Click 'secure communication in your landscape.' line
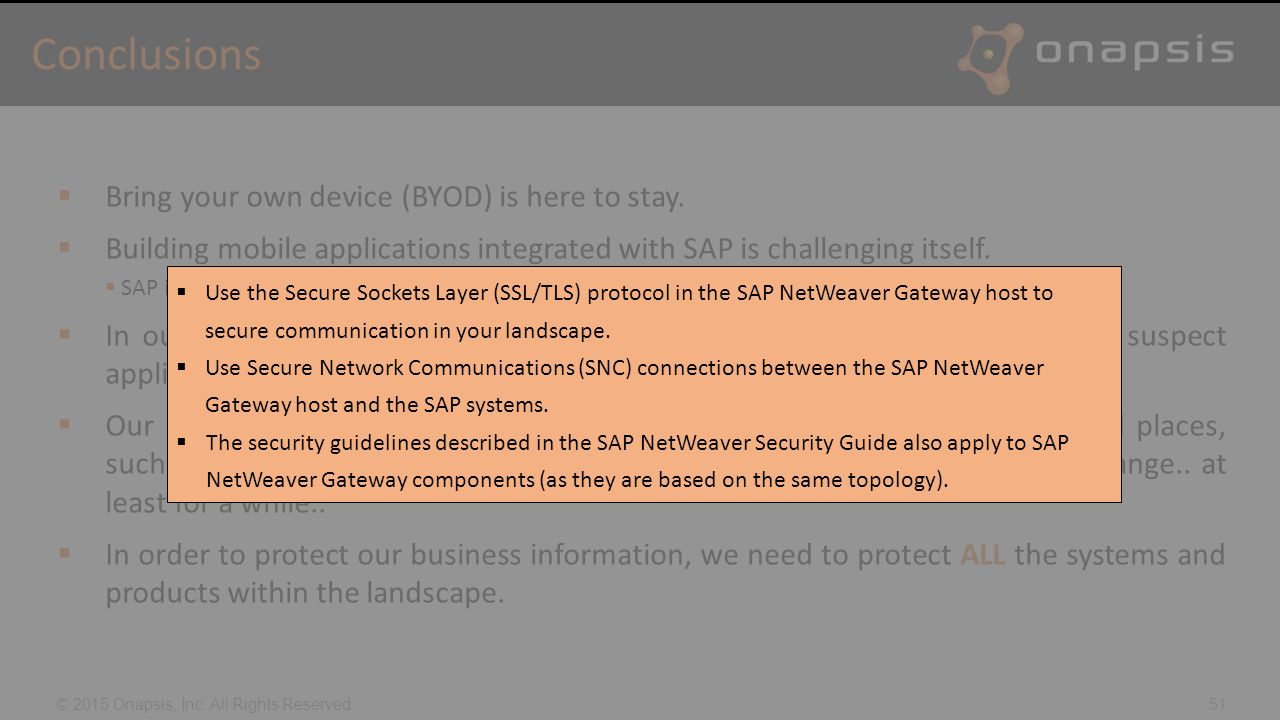The height and width of the screenshot is (720, 1280). pyautogui.click(x=407, y=330)
